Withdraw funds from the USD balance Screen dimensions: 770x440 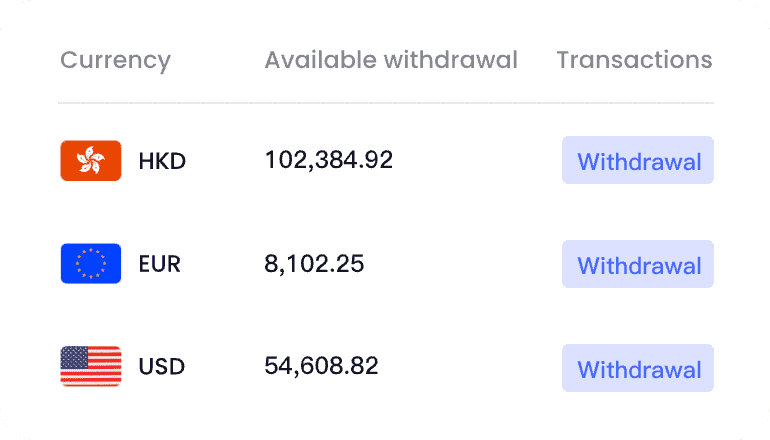click(x=638, y=368)
